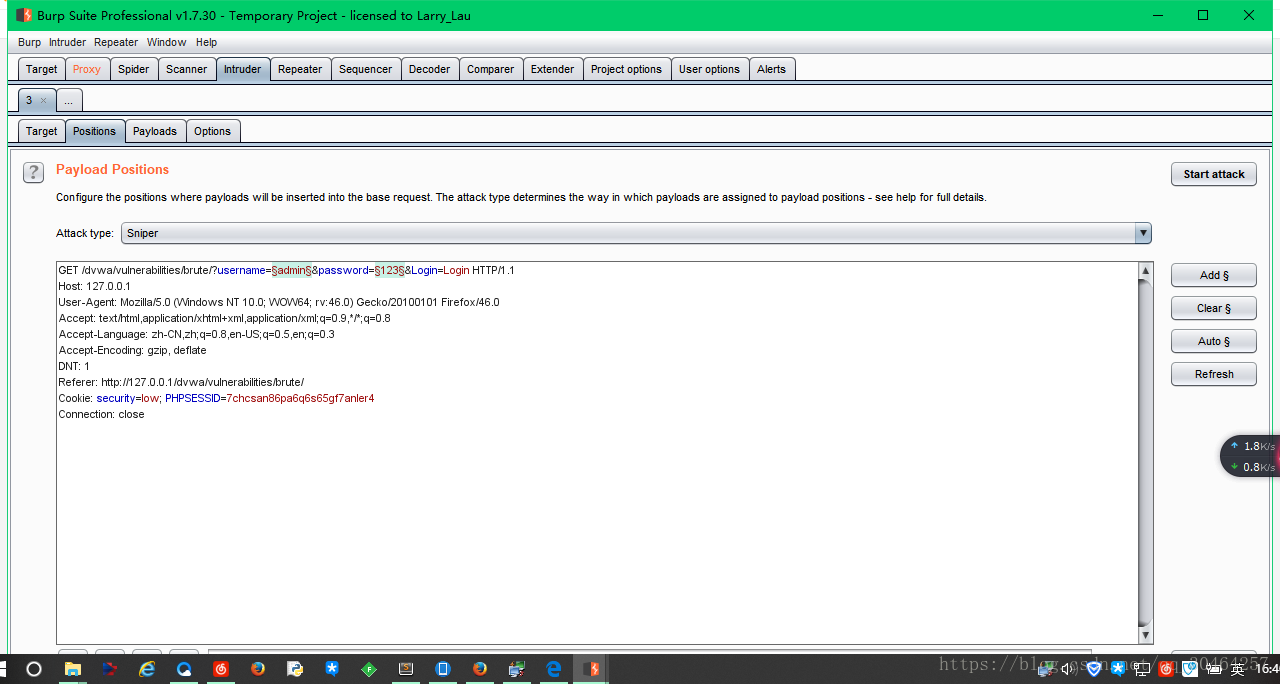Open the blue phone taskbar app

pyautogui.click(x=443, y=669)
